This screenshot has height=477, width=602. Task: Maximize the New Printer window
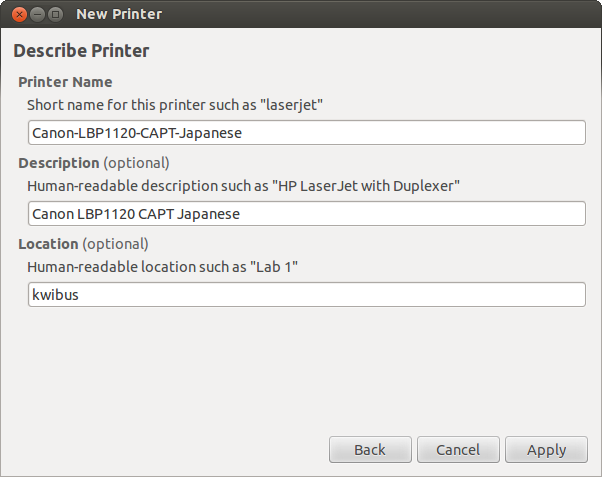pyautogui.click(x=56, y=15)
